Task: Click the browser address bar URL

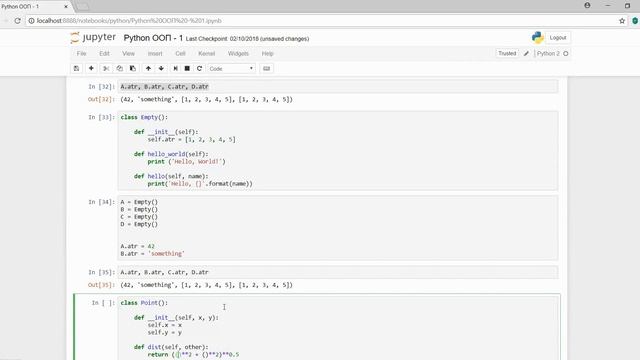Action: (129, 20)
